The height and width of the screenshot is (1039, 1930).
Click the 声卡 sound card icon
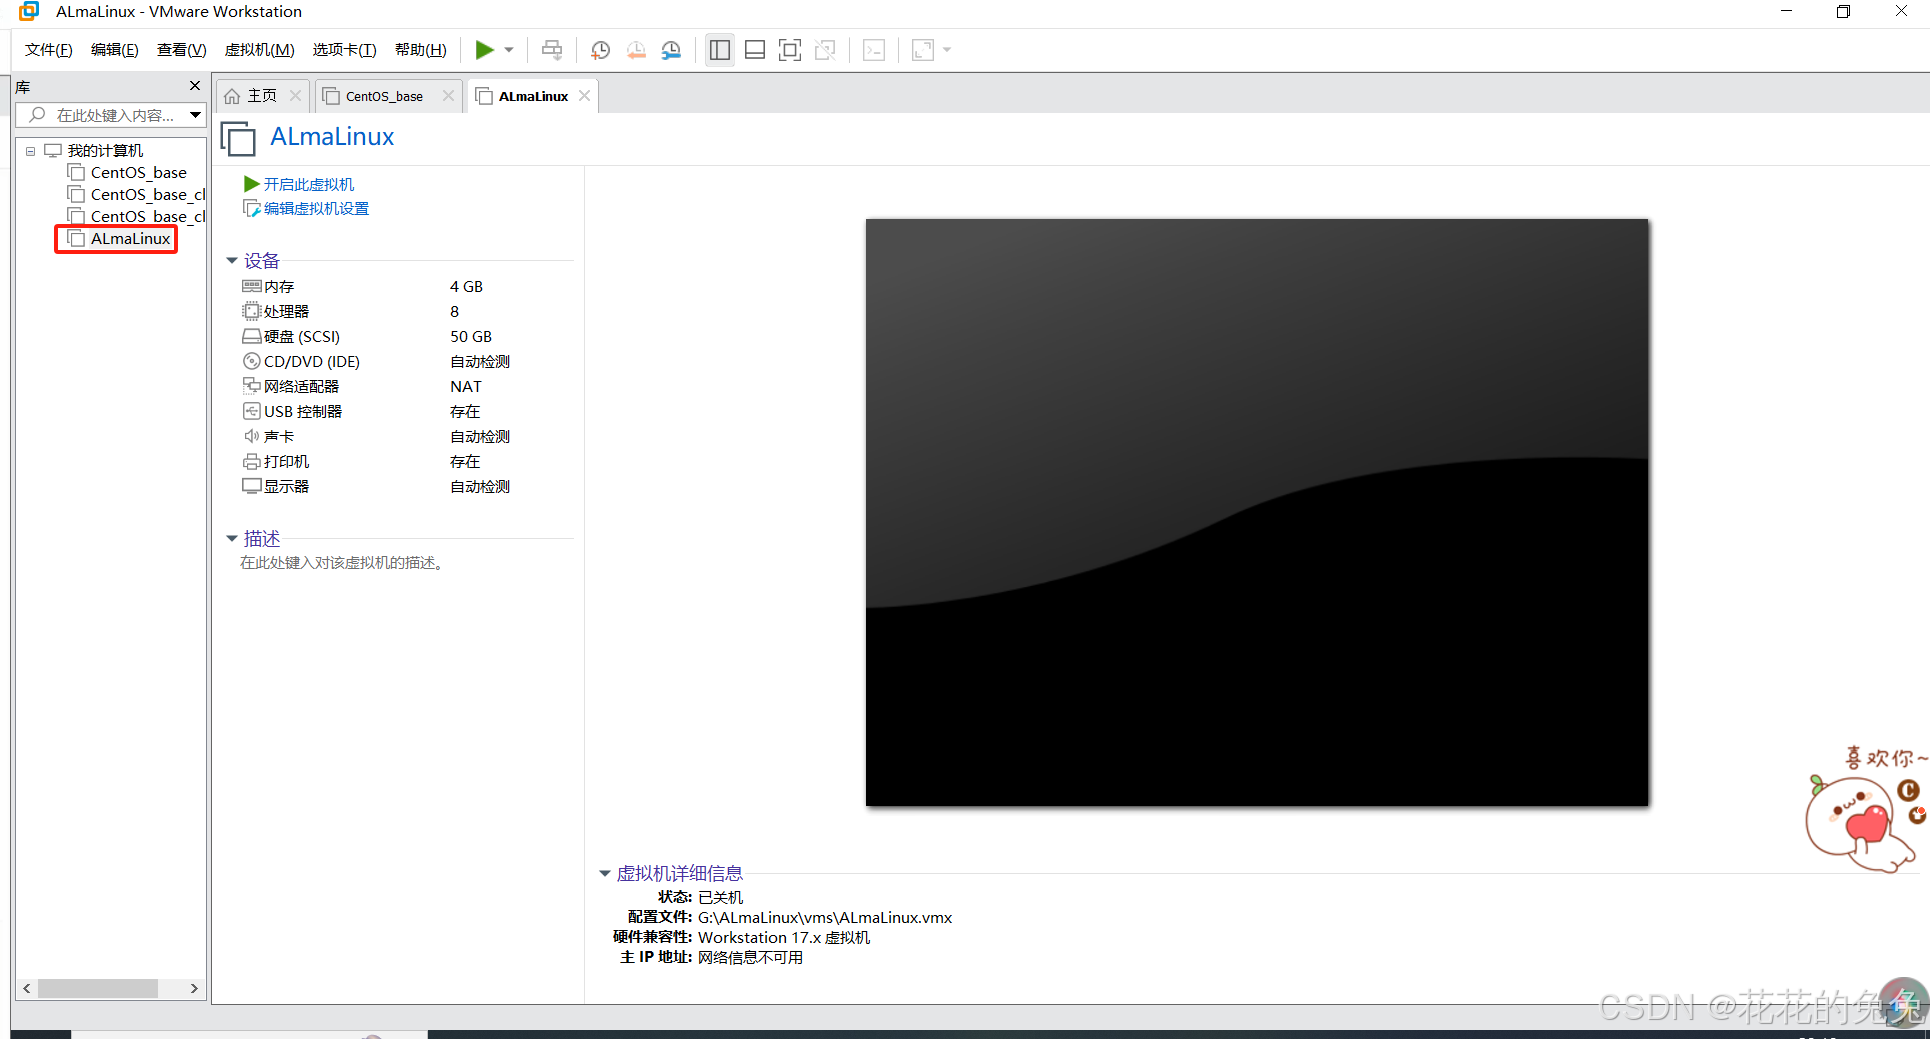[x=252, y=436]
